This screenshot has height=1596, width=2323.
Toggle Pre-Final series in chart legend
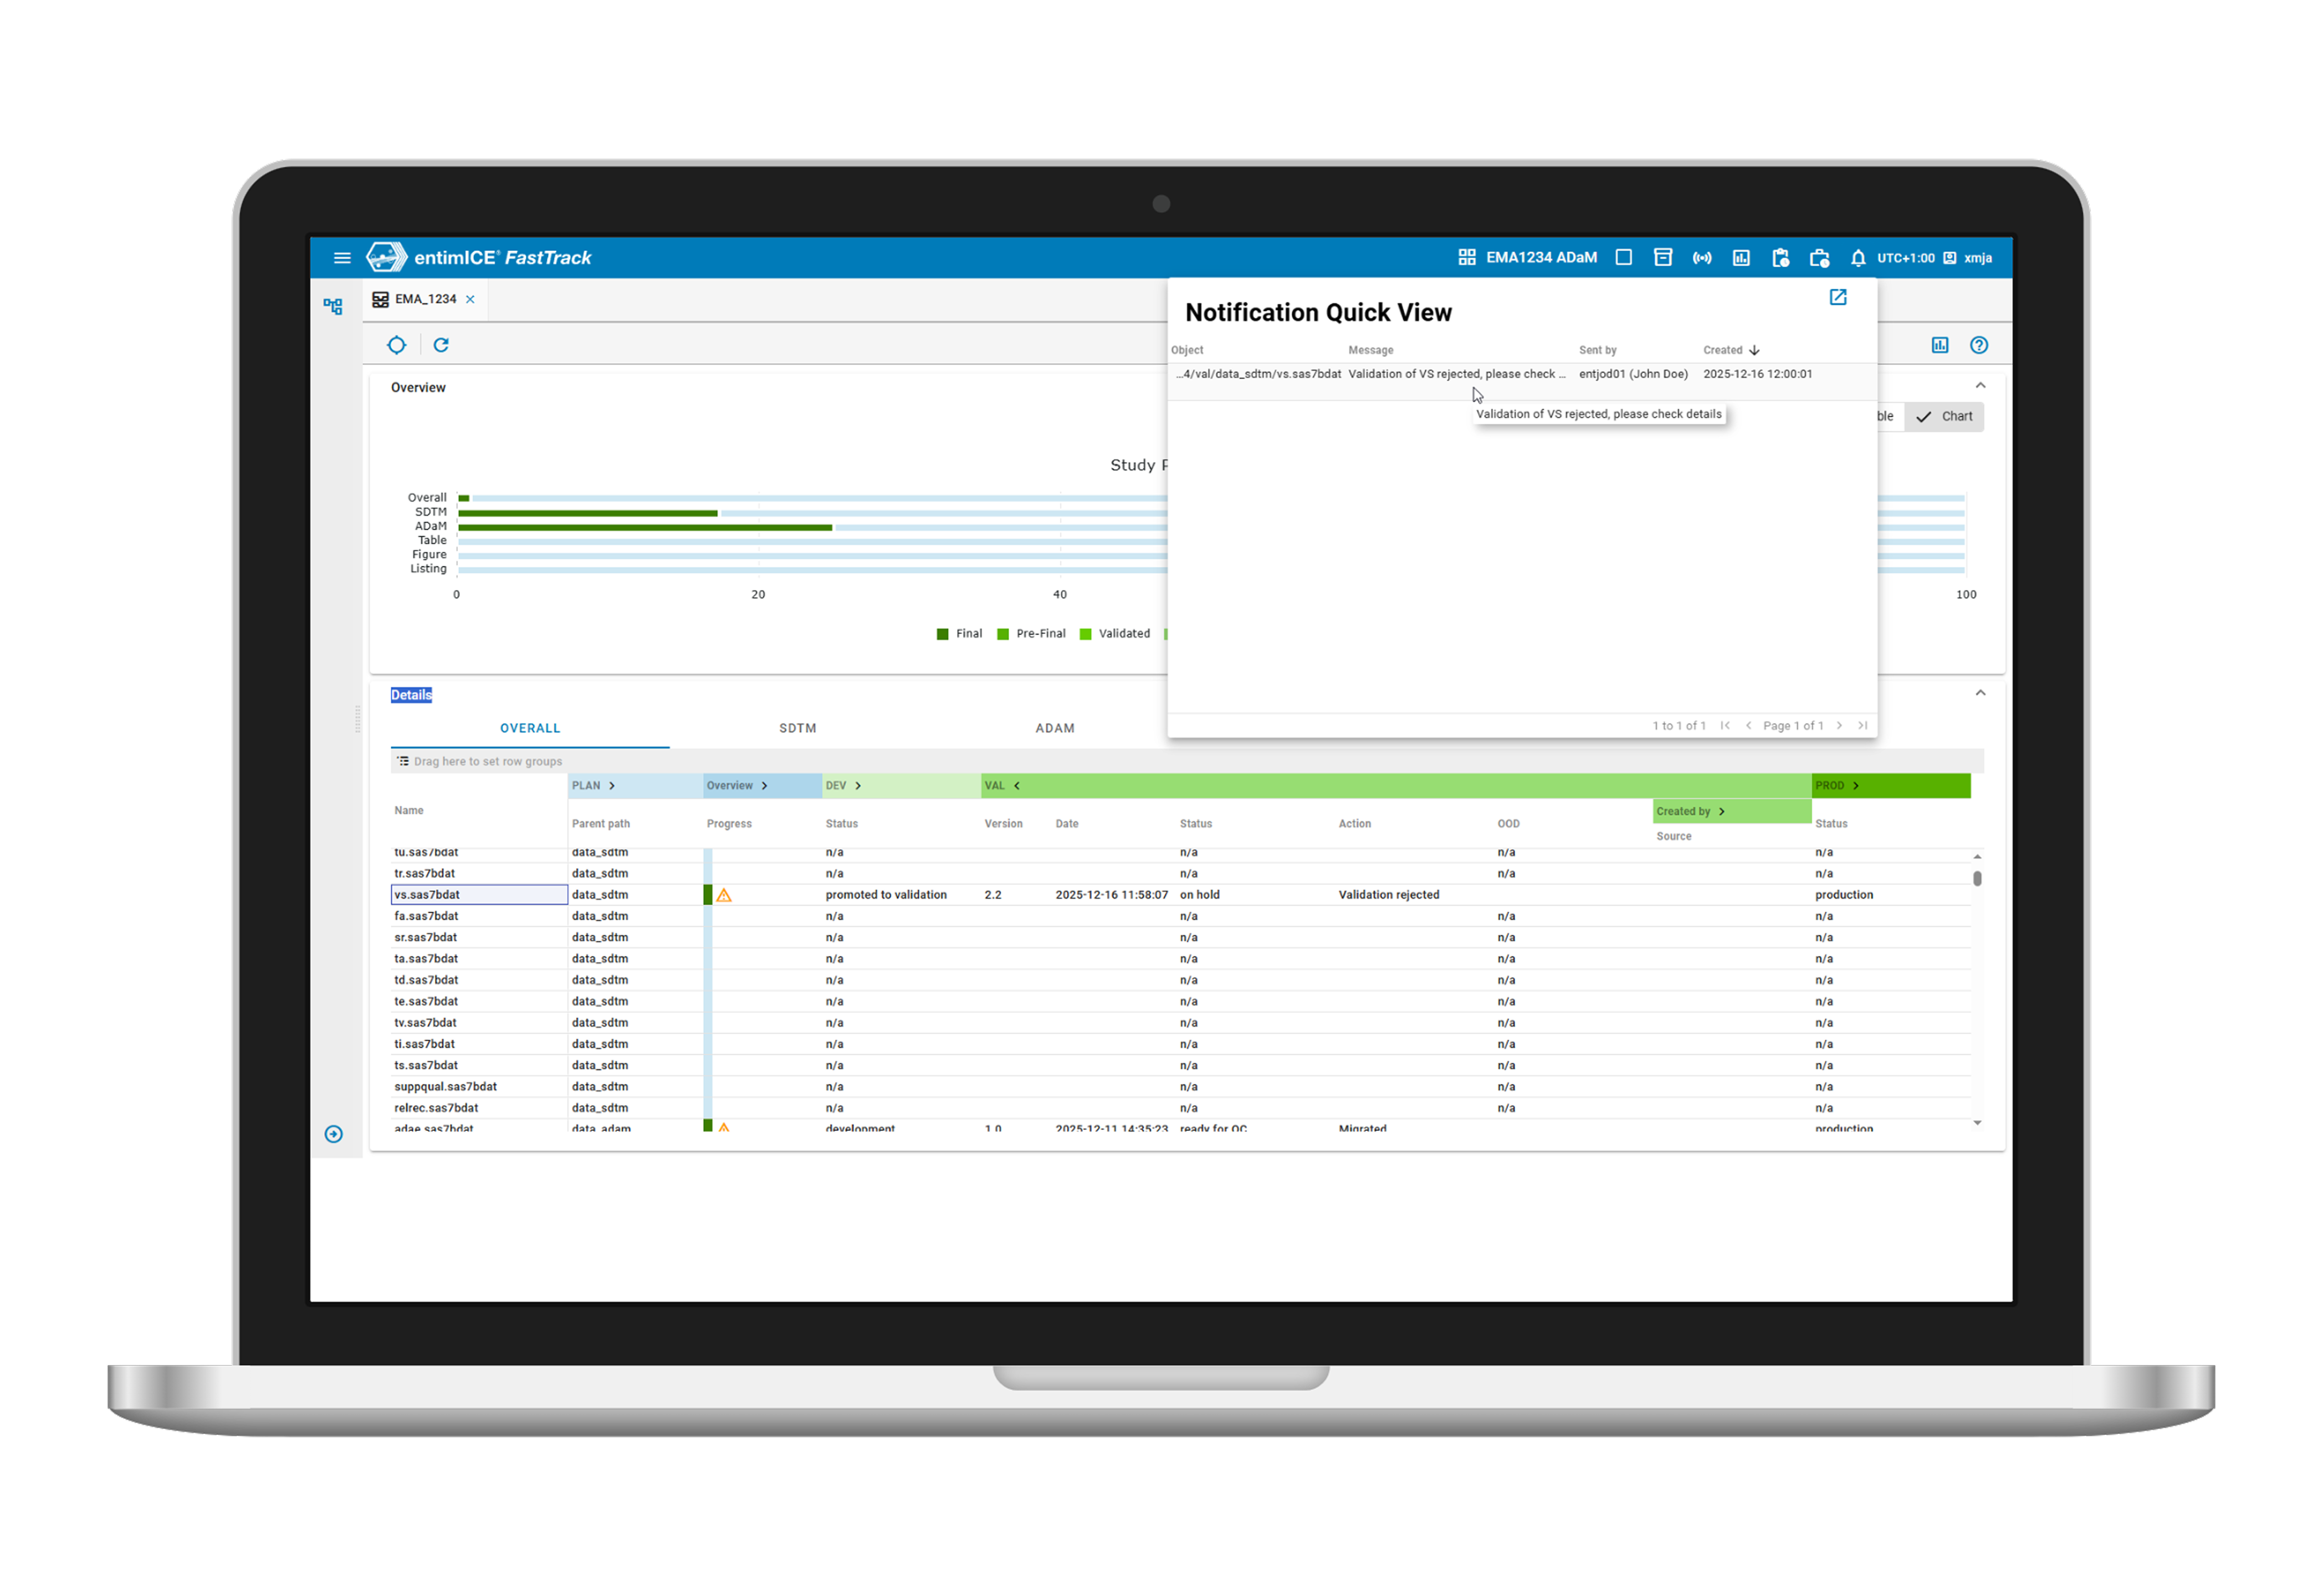tap(1031, 634)
